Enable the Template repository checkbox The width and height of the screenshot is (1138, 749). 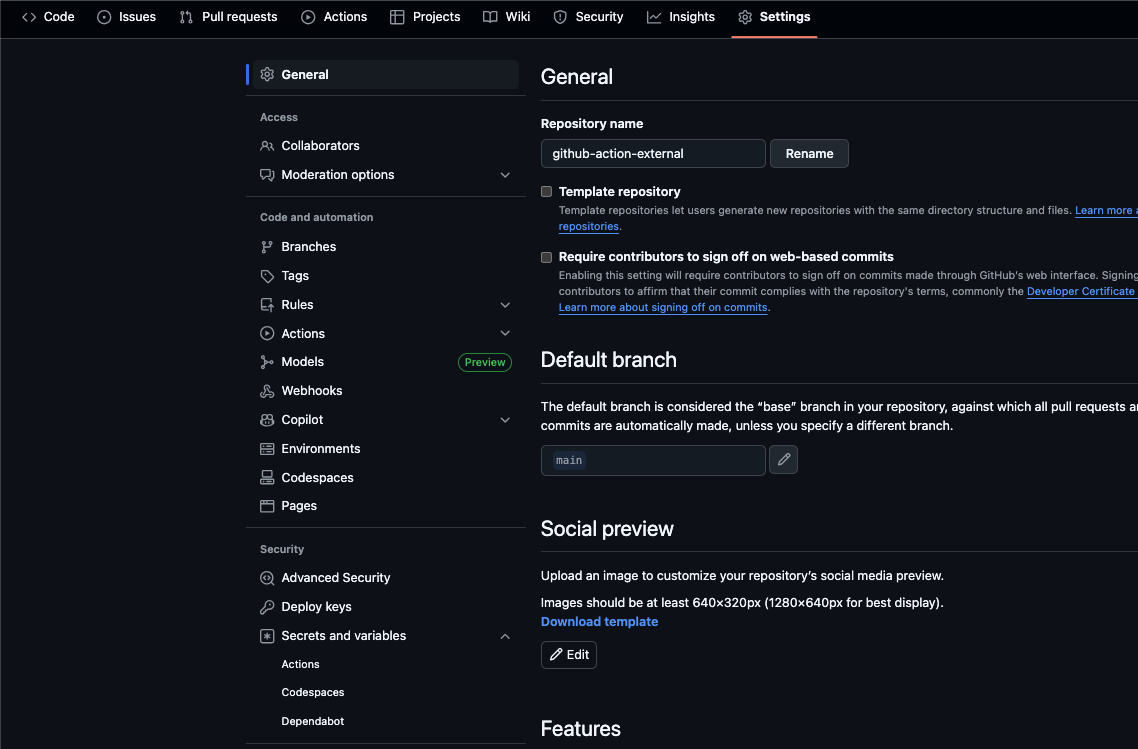(546, 191)
